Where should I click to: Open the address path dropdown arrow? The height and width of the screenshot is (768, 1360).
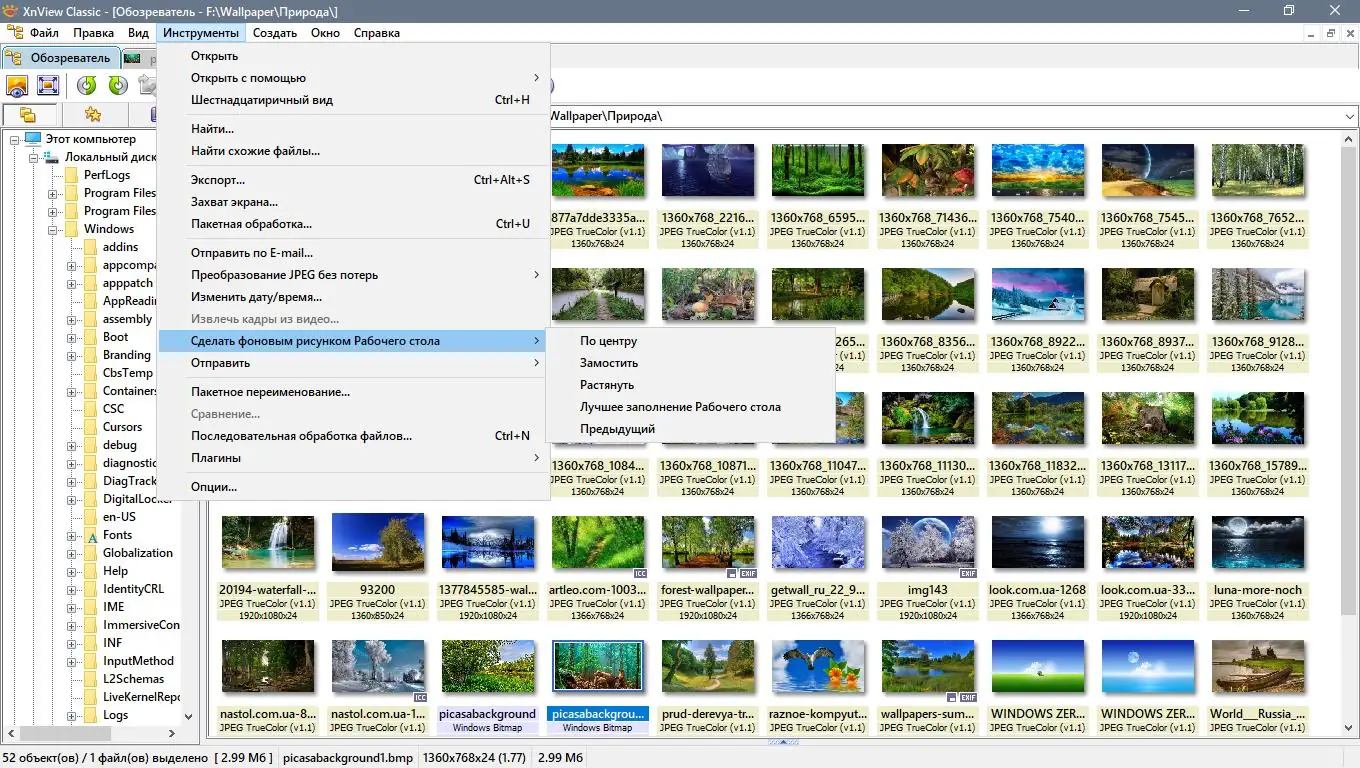click(1348, 117)
